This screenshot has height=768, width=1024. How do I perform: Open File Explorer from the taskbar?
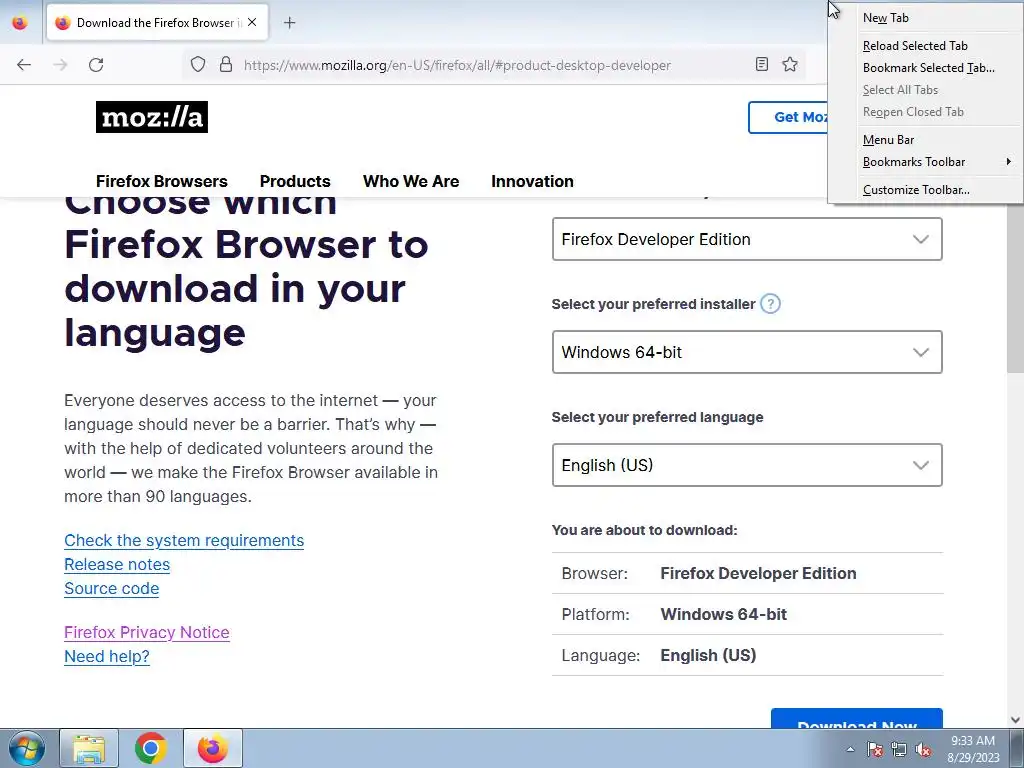pyautogui.click(x=89, y=748)
